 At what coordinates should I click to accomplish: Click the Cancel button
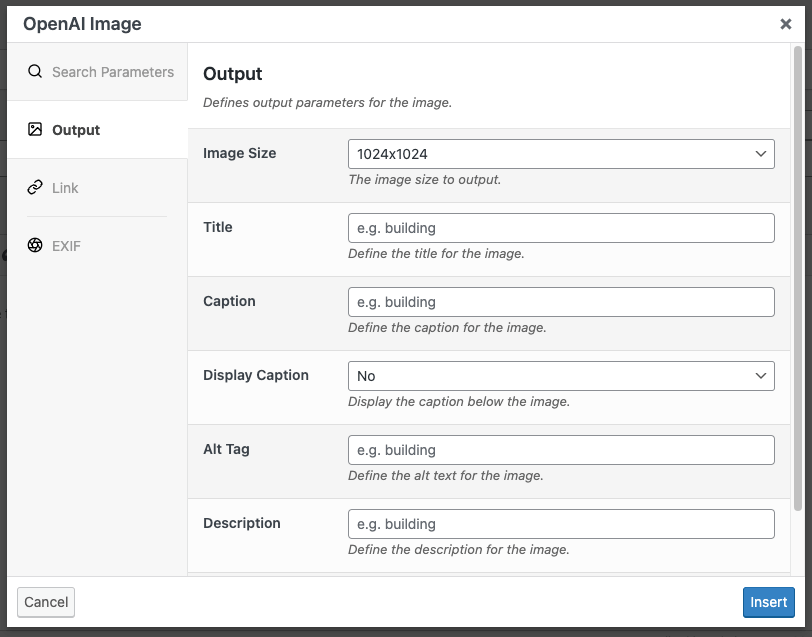point(46,602)
